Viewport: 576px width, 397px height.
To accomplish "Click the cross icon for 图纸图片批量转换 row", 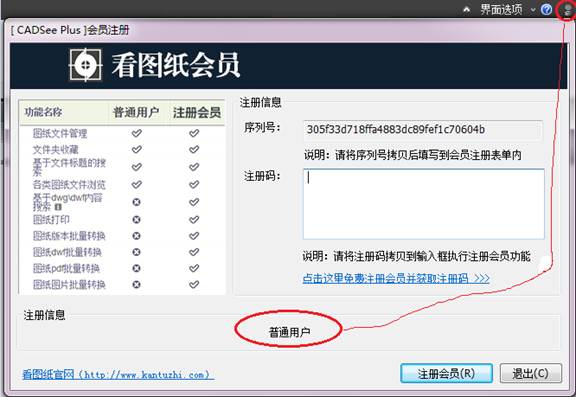I will point(136,284).
